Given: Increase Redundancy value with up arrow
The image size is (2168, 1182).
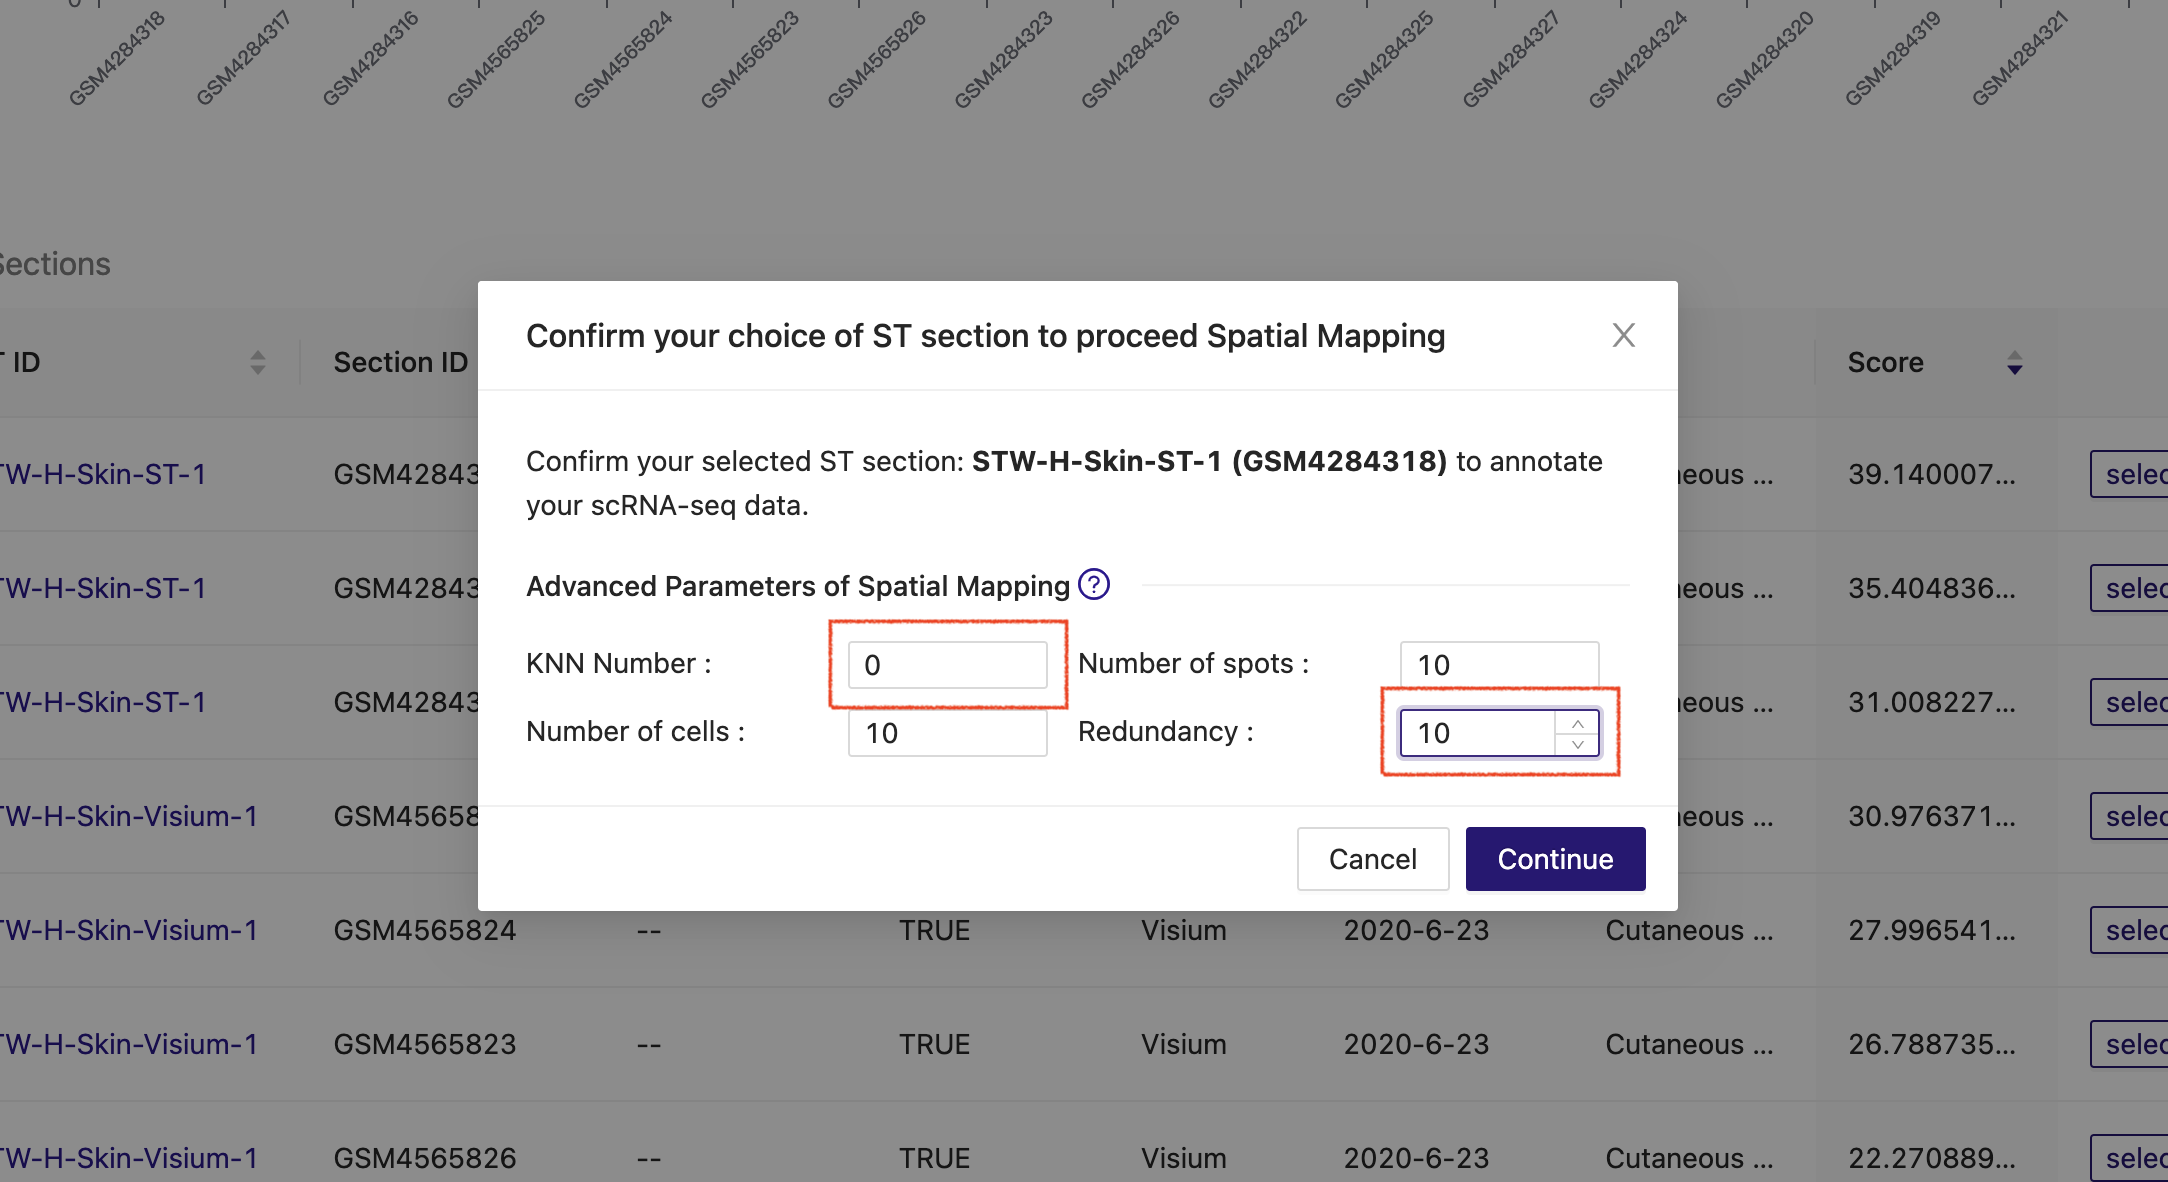Looking at the screenshot, I should [x=1577, y=722].
